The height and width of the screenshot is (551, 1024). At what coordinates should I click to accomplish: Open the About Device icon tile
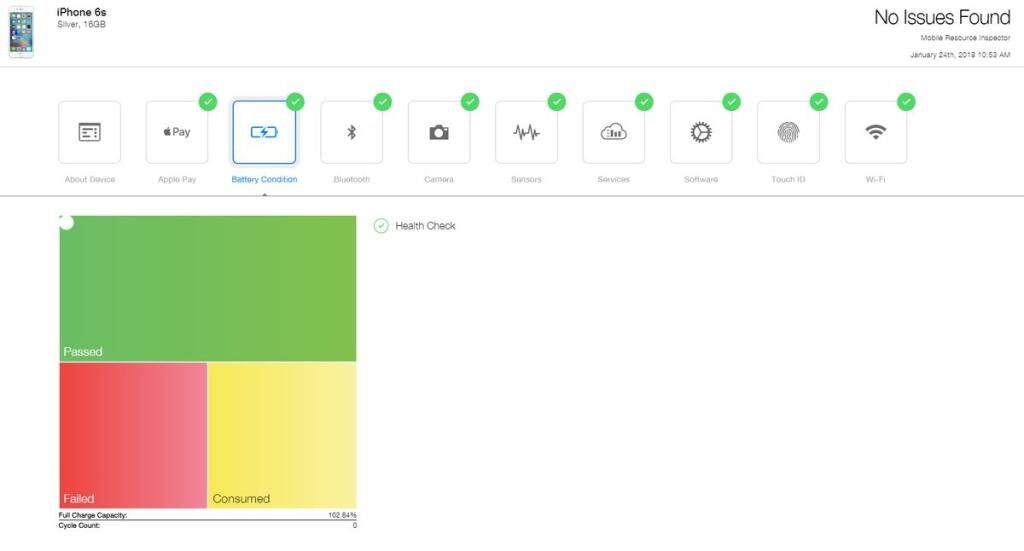(x=89, y=133)
